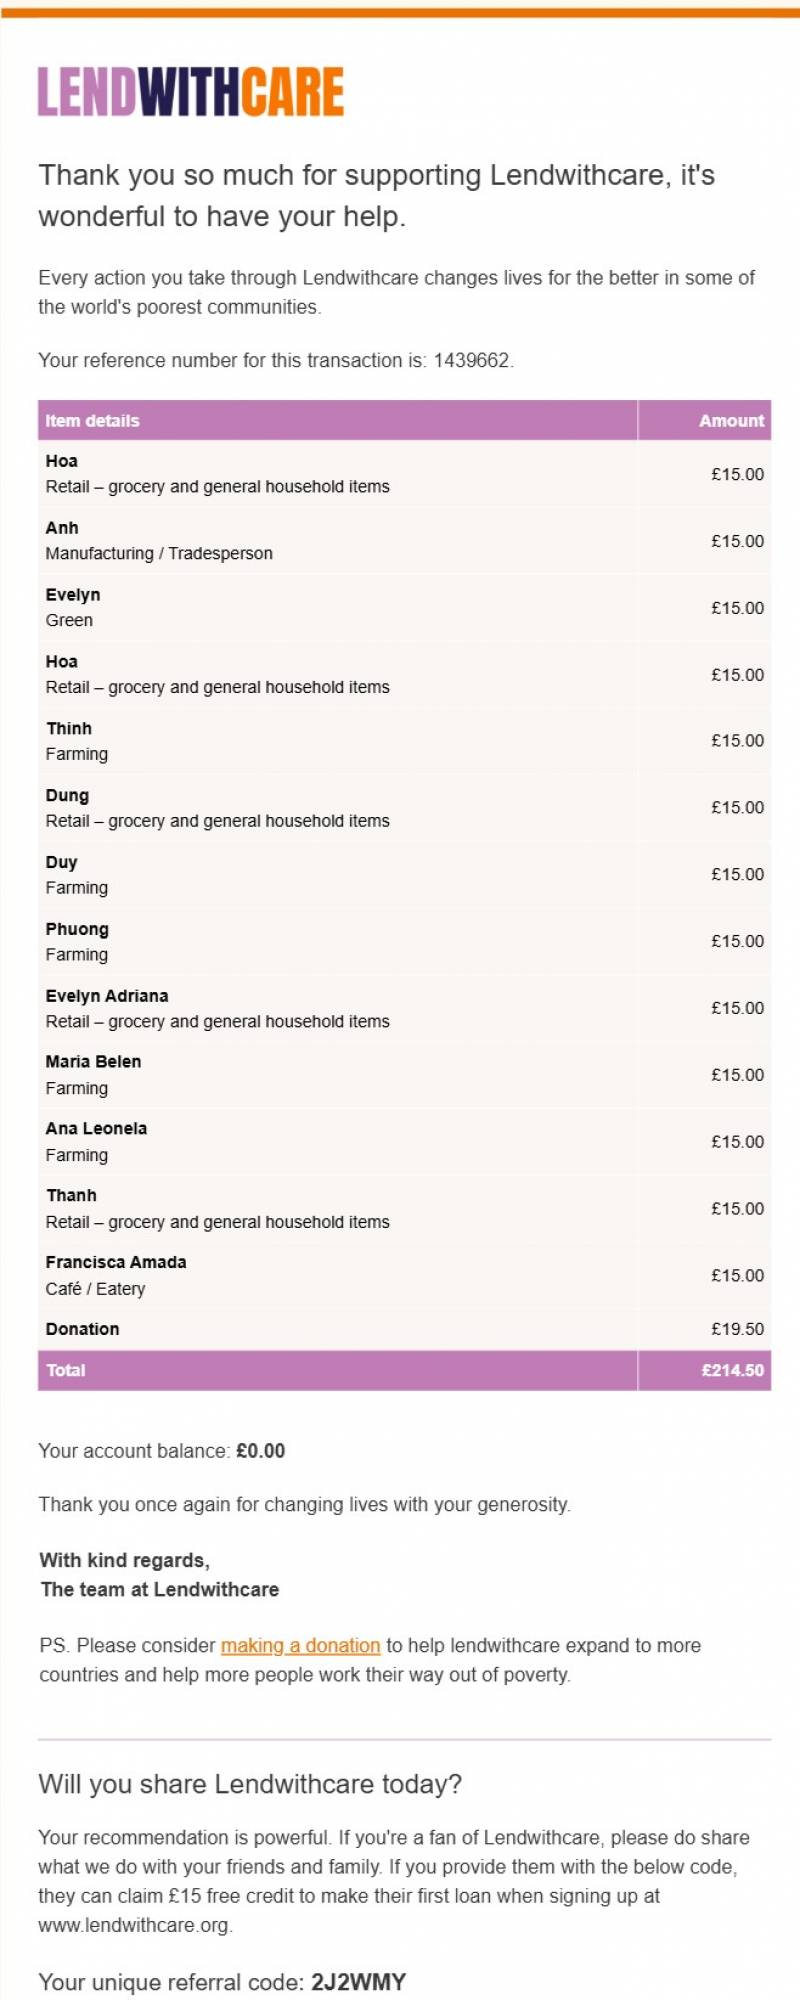Select the Phuong loan entry
This screenshot has width=800, height=2000.
click(x=77, y=929)
